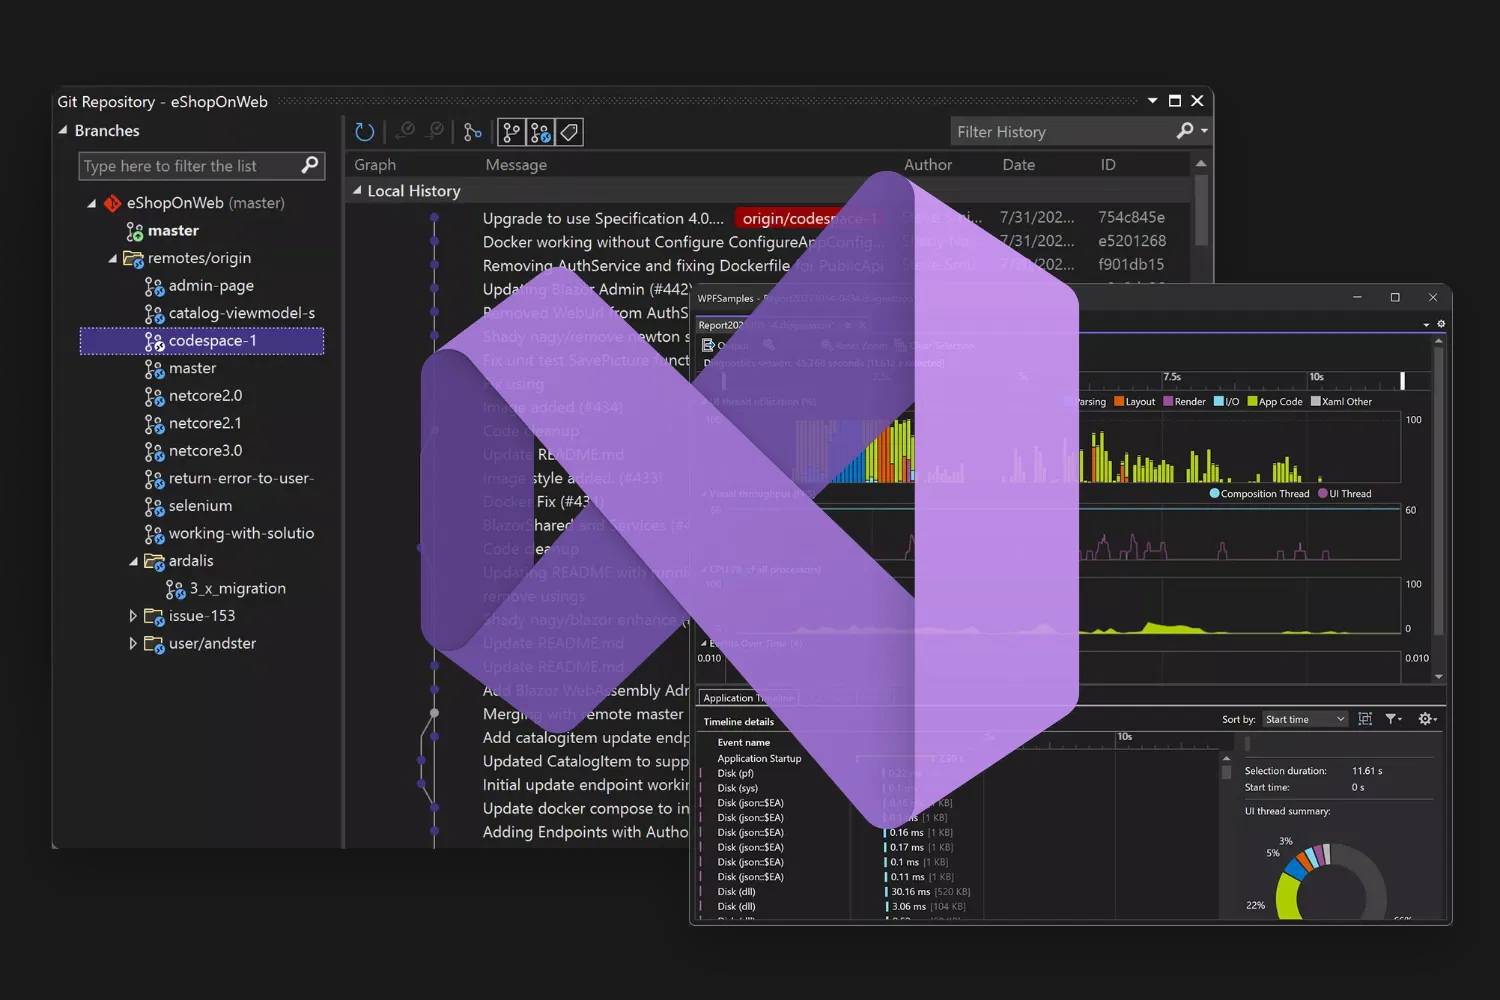Click the zoom-to-selection icon near Sort by
1500x1000 pixels.
1364,718
